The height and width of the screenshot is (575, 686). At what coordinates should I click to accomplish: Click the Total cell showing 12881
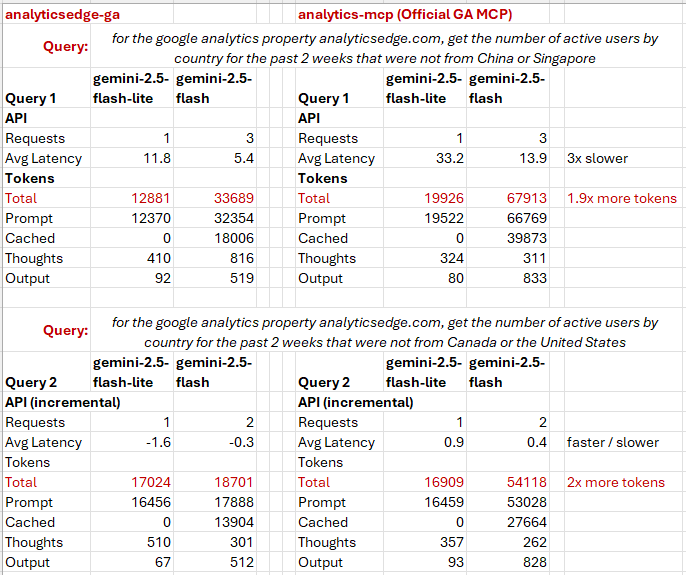[x=150, y=198]
